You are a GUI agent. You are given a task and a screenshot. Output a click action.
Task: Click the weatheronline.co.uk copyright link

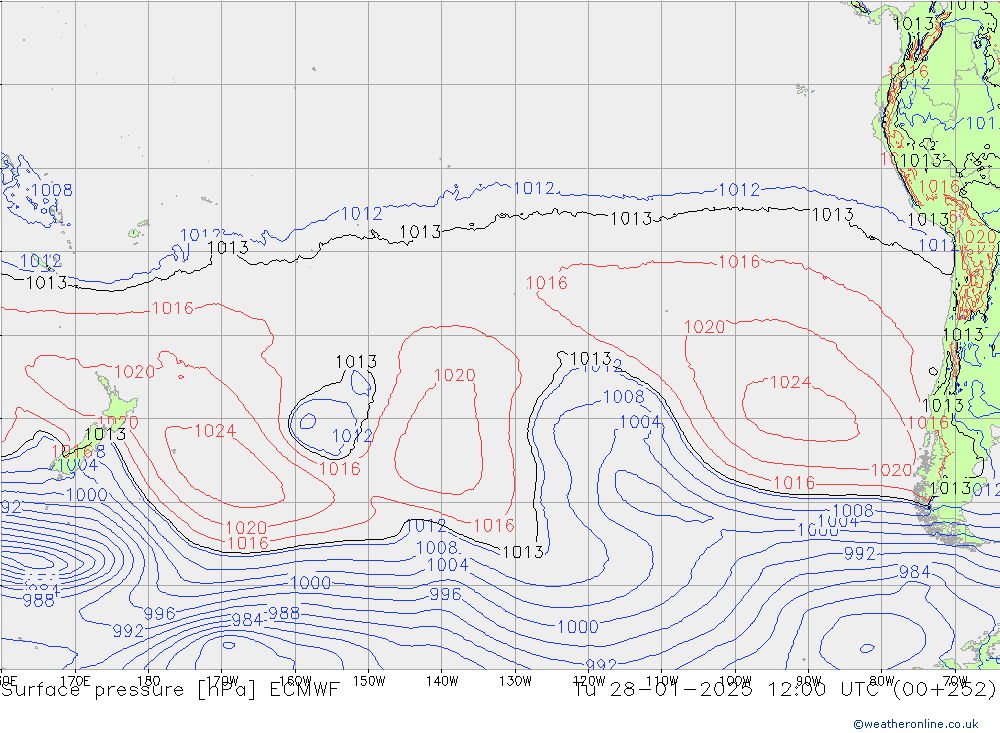point(915,723)
